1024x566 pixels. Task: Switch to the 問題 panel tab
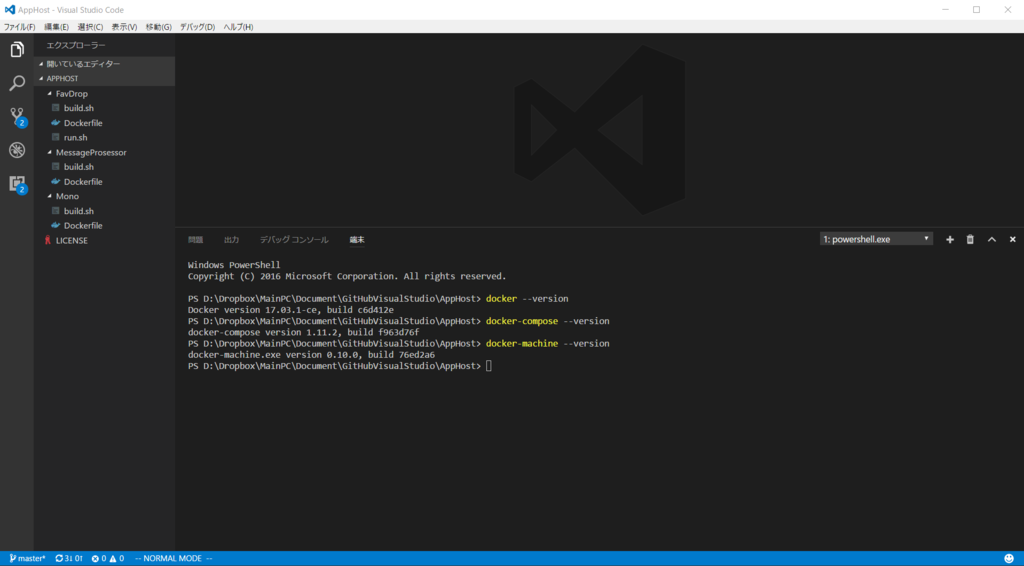pos(195,240)
